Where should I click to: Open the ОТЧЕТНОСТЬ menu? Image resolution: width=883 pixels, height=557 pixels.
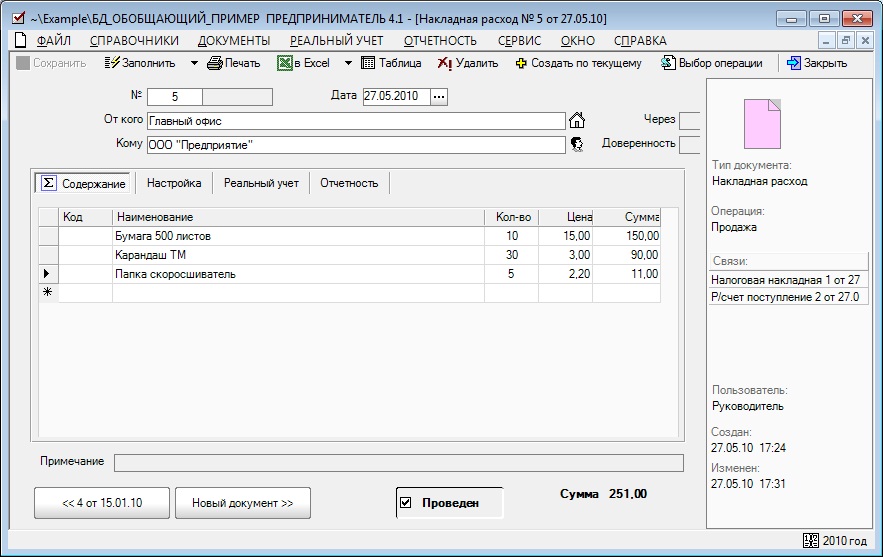coord(440,40)
